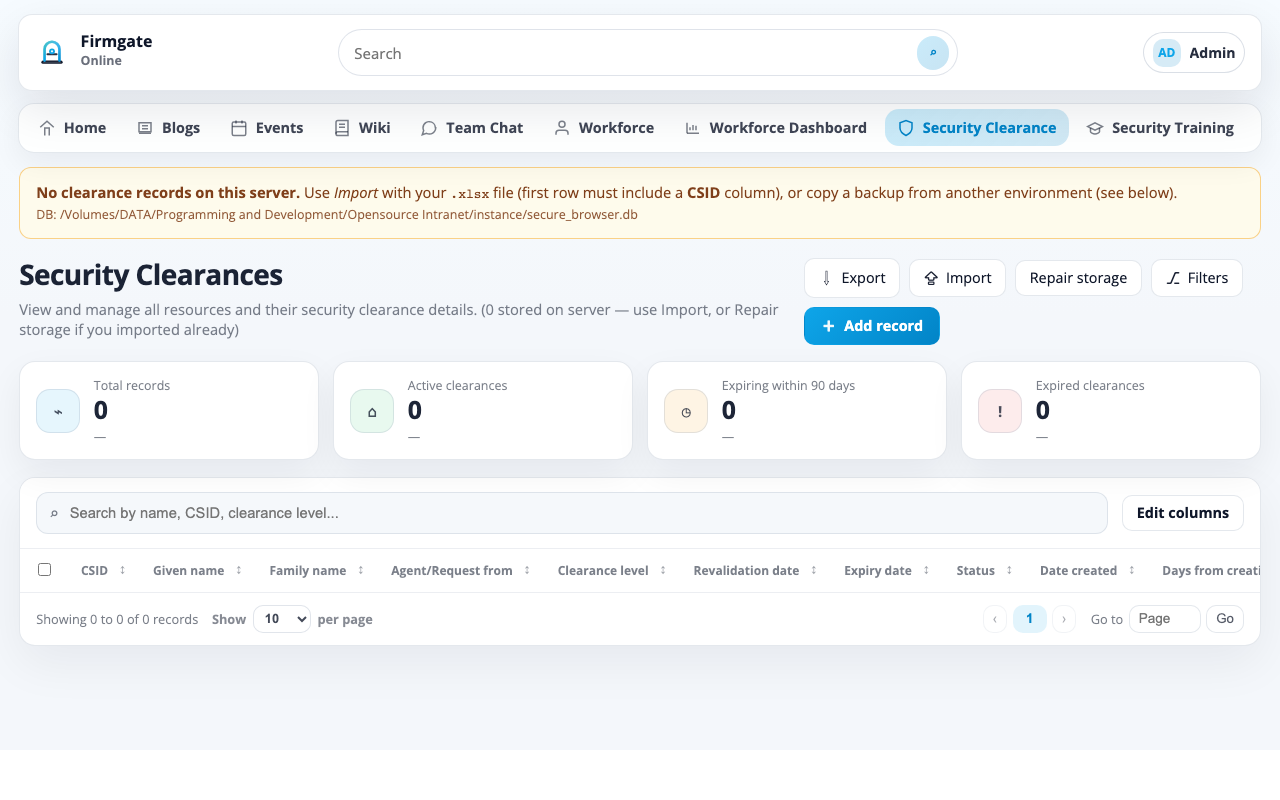
Task: Click the Expiring within 90 days clock icon
Action: 686,411
